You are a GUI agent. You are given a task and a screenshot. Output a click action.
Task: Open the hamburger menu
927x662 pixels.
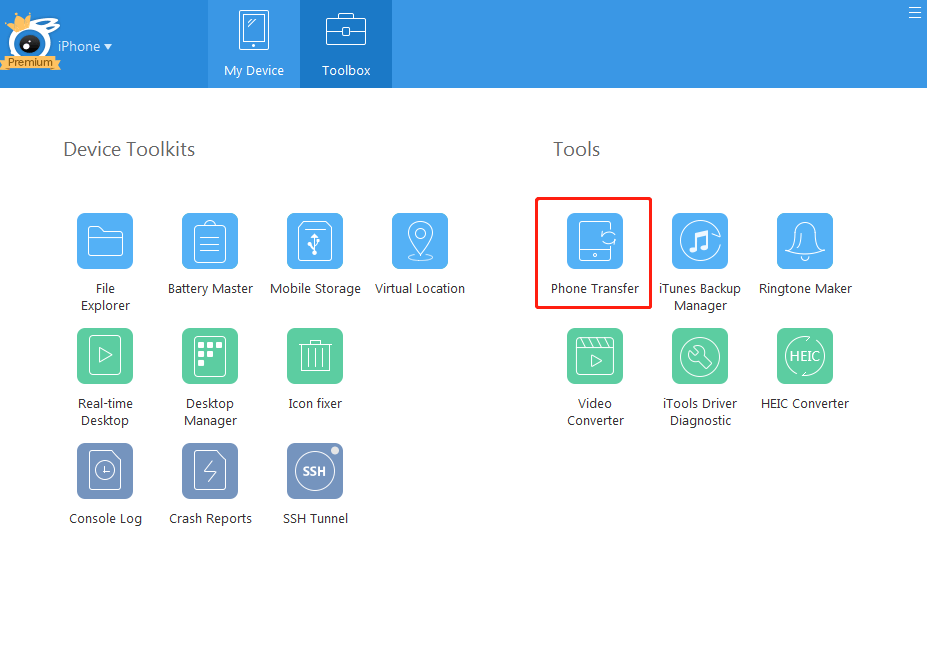pyautogui.click(x=914, y=12)
